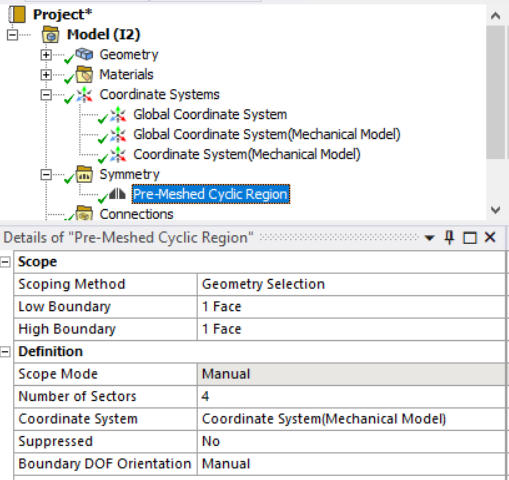This screenshot has height=480, width=509.
Task: Click the tree vertical scrollbar thumb
Action: (495, 92)
